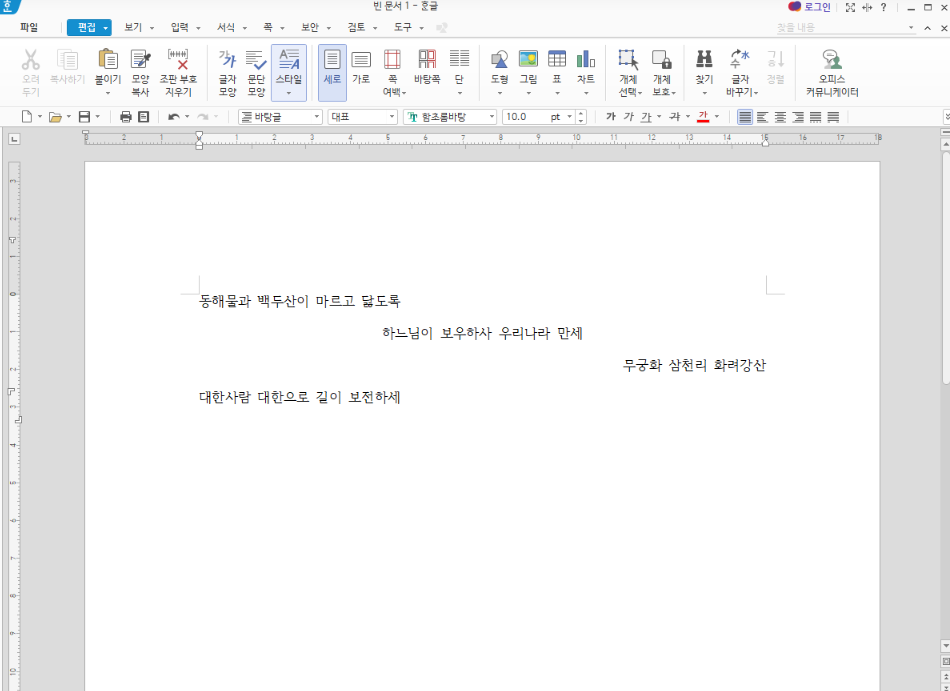Click the print icon

125,117
